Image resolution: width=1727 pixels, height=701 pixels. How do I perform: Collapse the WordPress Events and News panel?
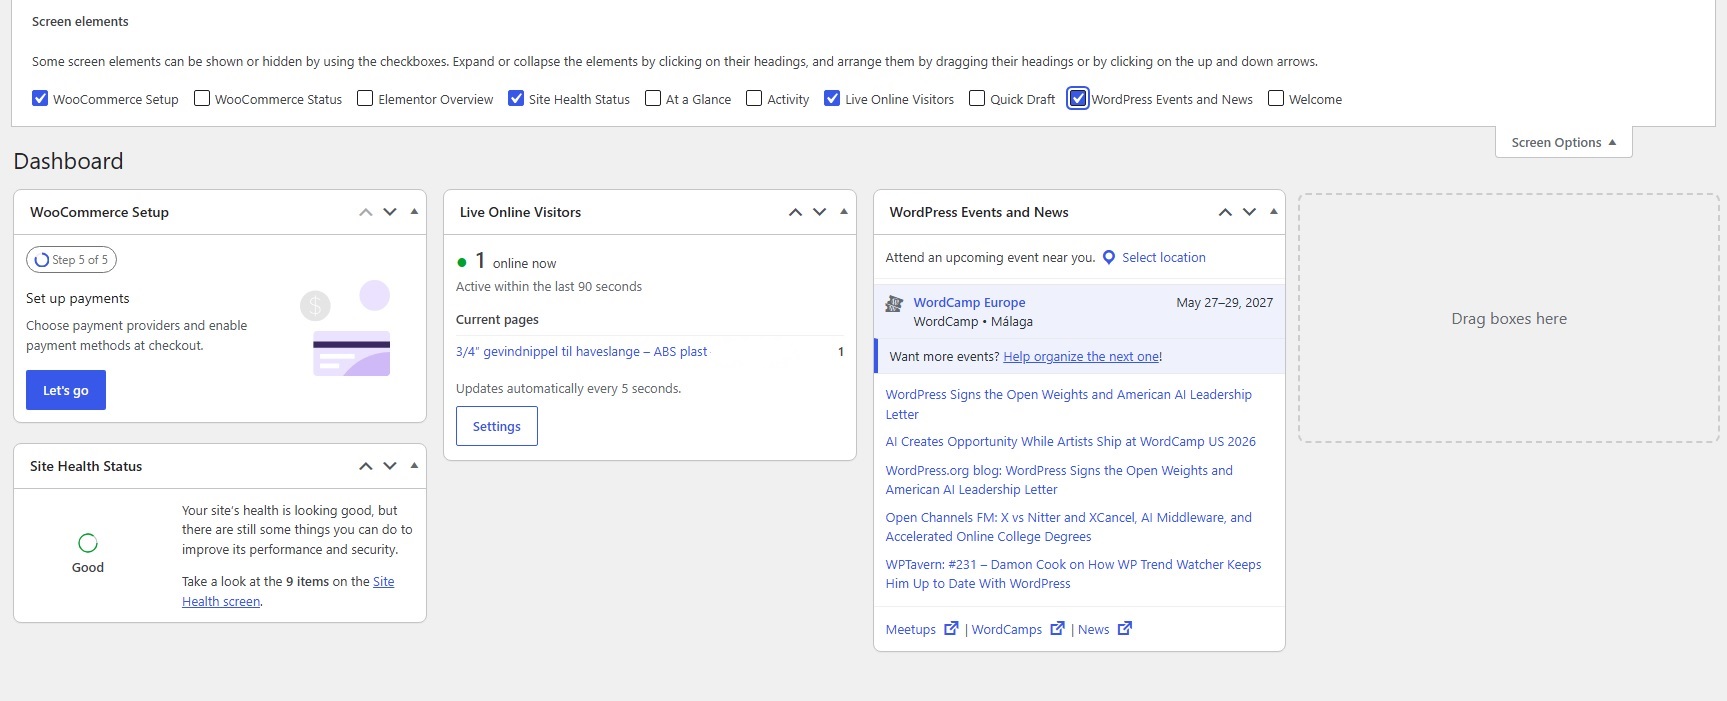coord(1274,212)
